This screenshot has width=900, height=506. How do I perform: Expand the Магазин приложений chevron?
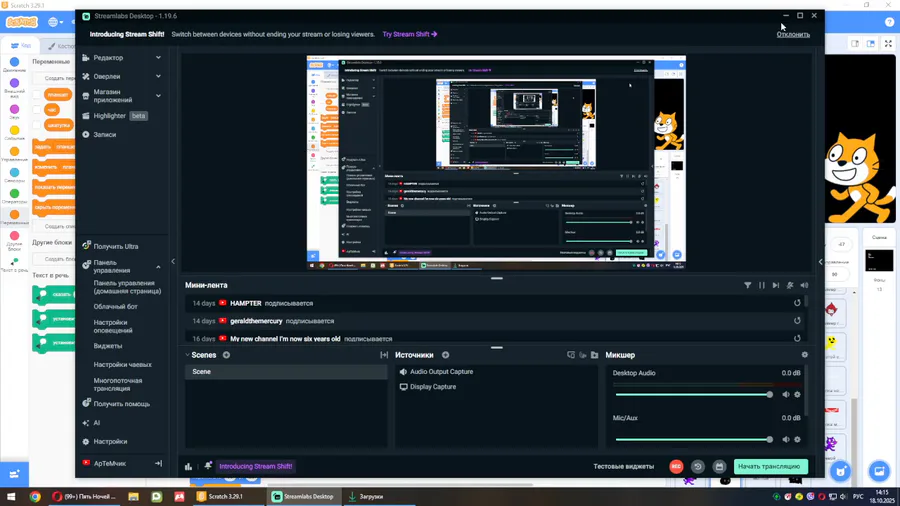coord(158,96)
